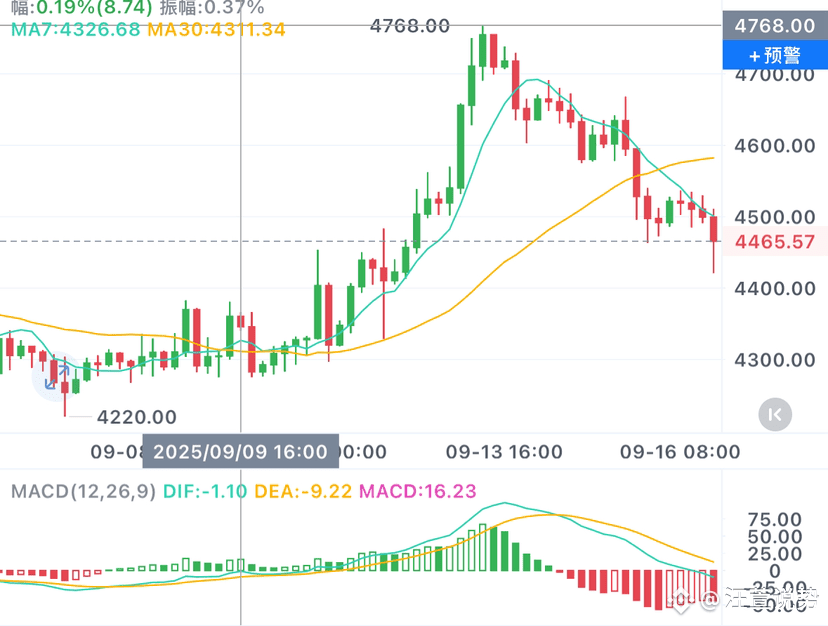Select the 4768.00 crosshair price tag

[x=775, y=25]
